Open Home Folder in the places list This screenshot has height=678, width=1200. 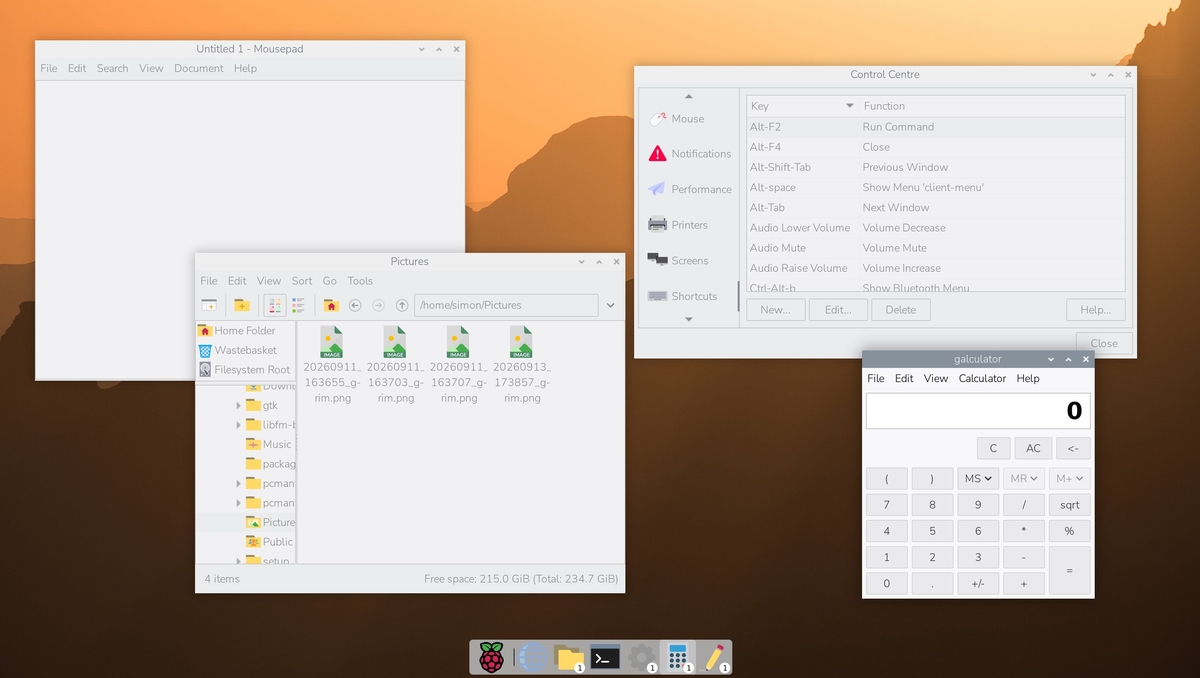[245, 330]
